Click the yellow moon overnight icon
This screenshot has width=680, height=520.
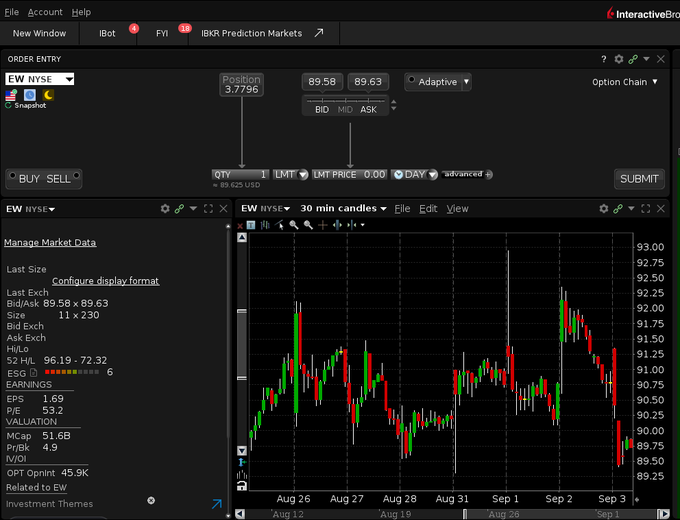tap(48, 95)
